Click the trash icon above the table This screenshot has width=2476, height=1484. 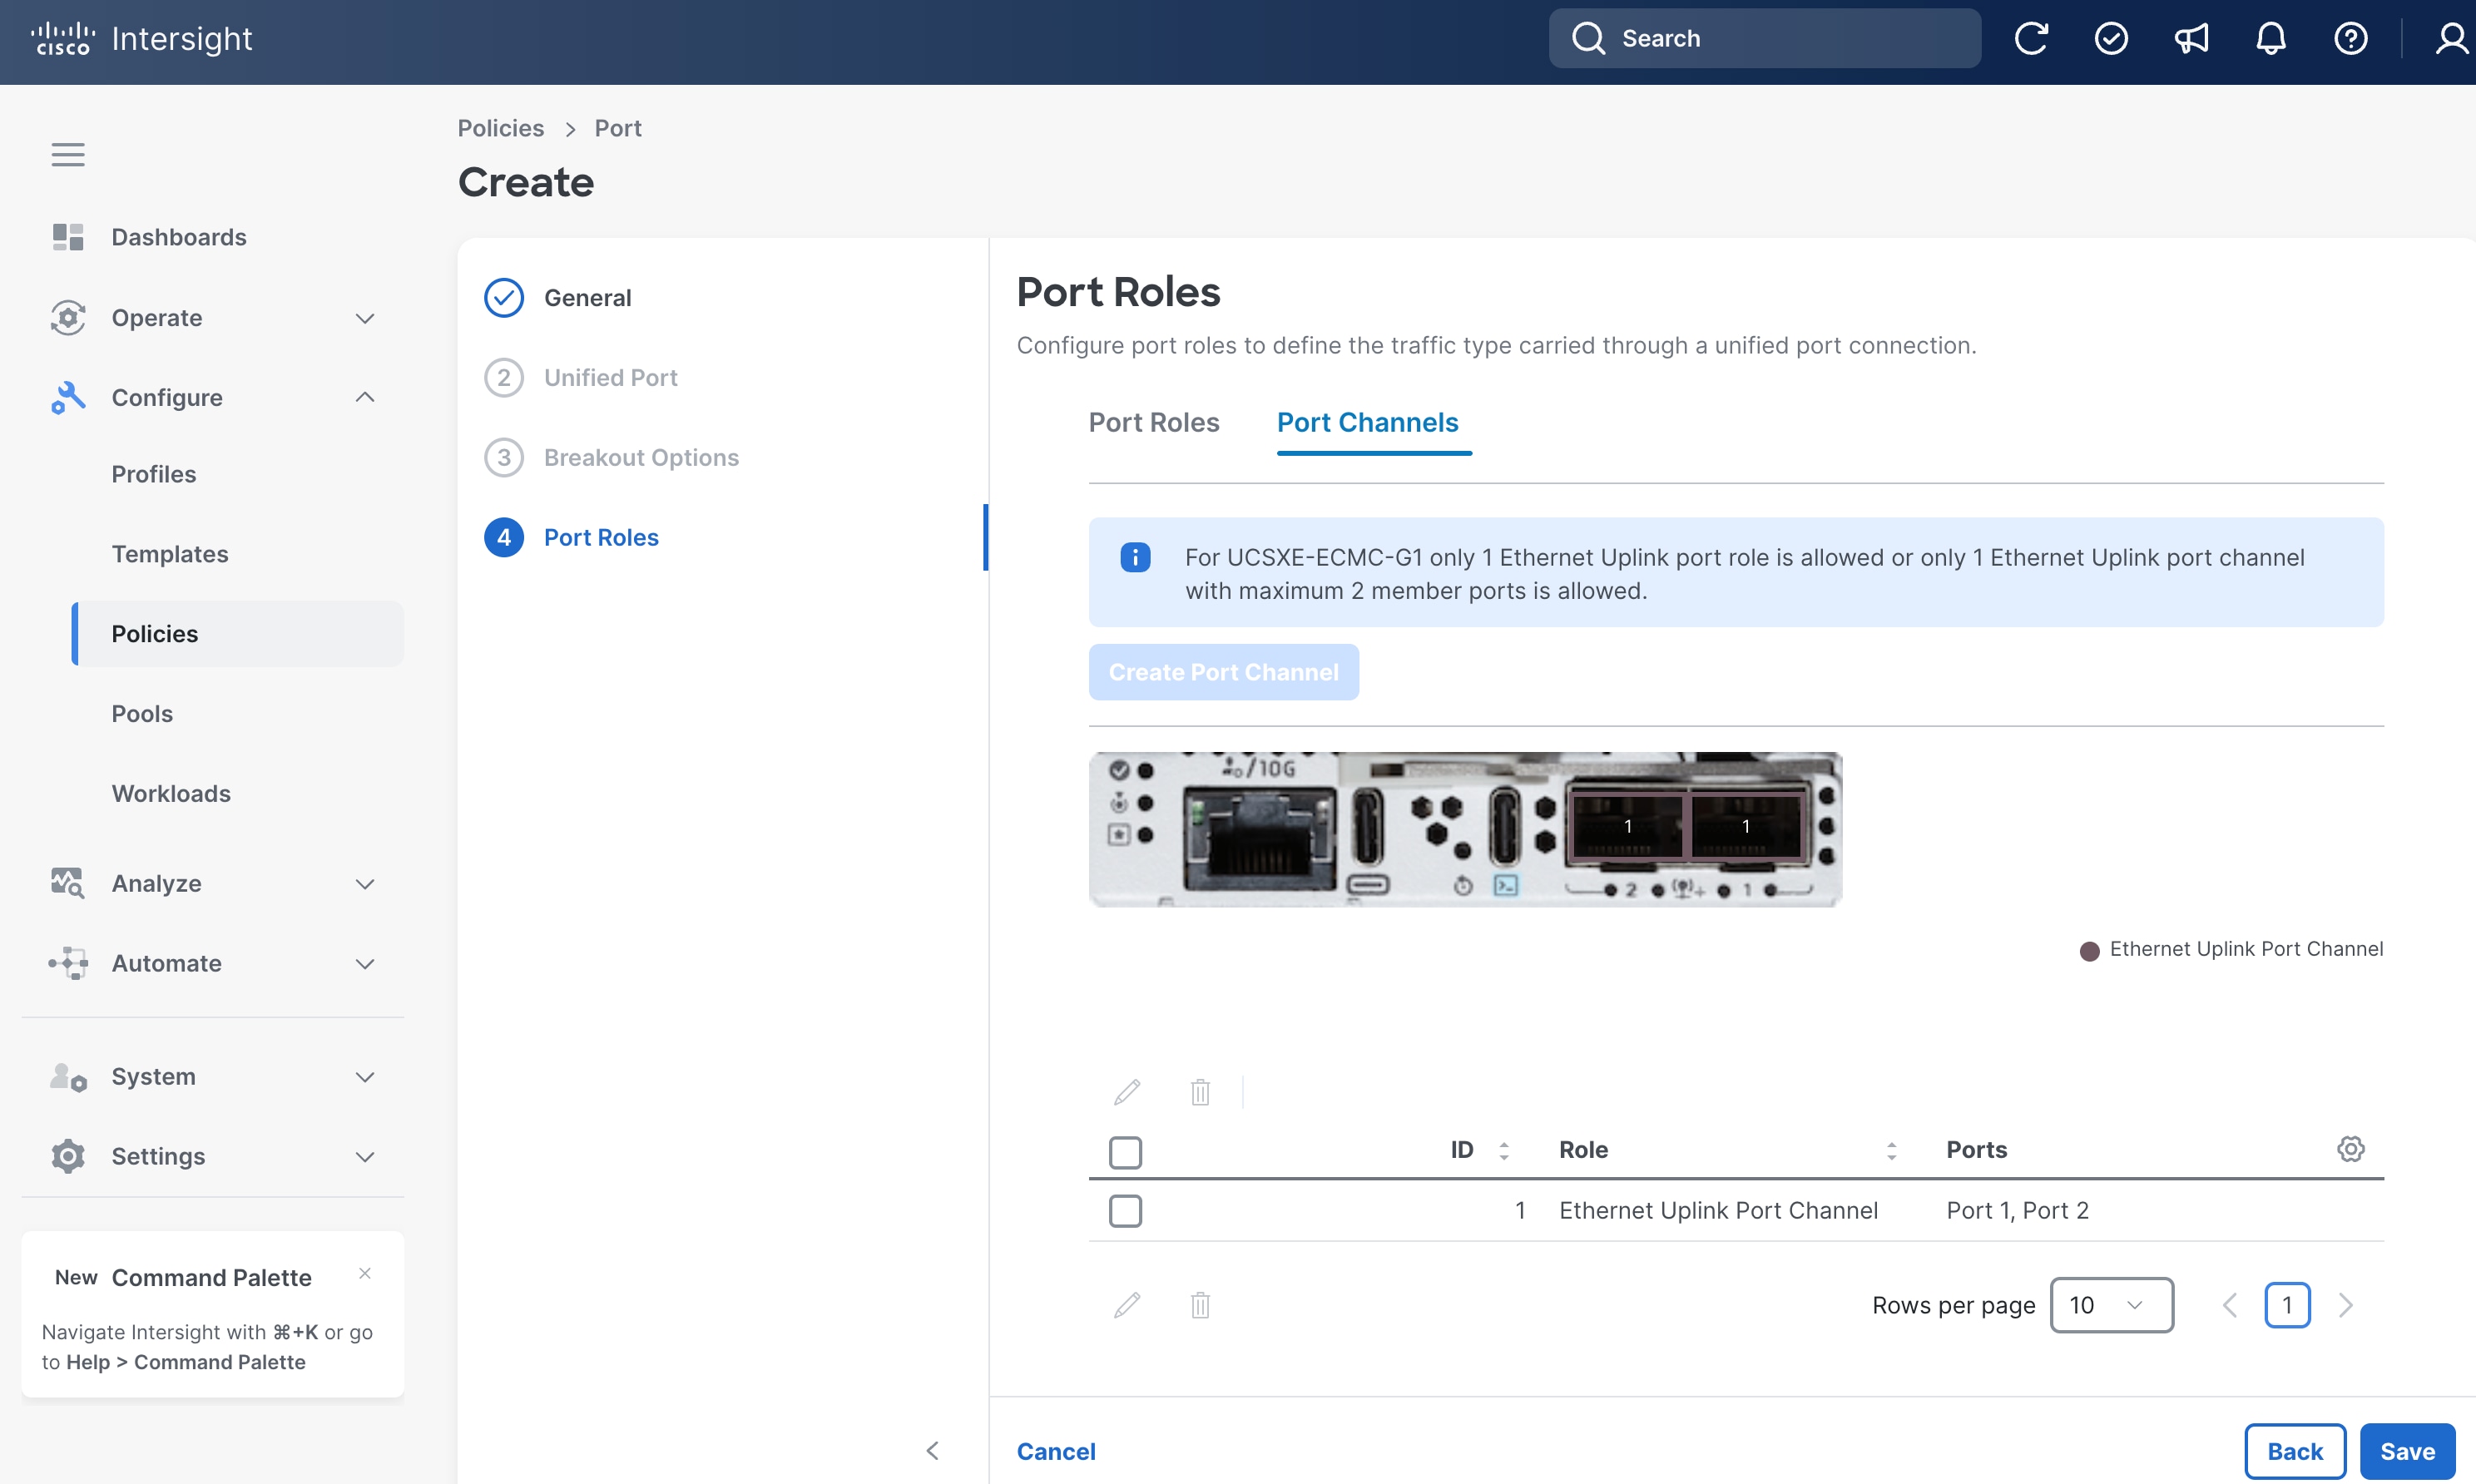click(x=1201, y=1092)
